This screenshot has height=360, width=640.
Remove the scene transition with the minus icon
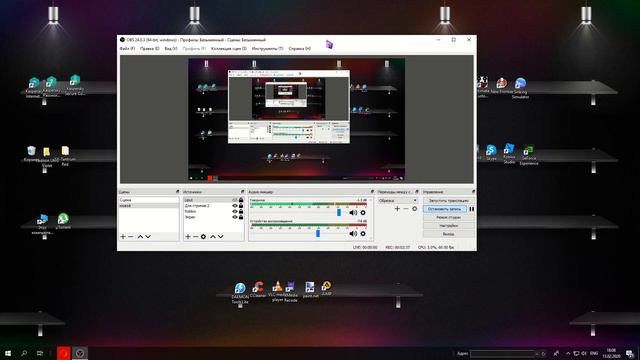click(x=406, y=209)
